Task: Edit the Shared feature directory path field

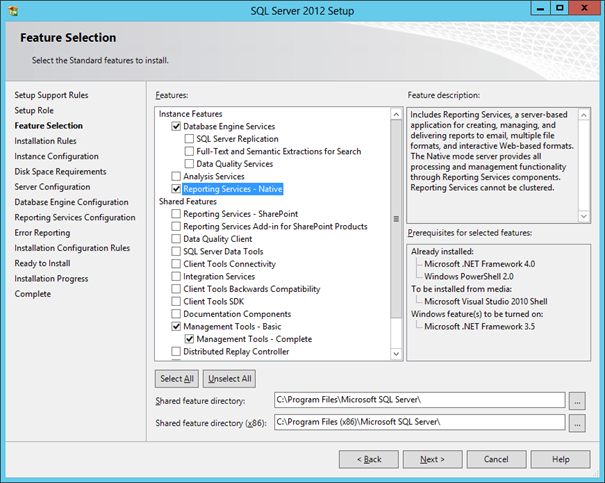Action: [x=419, y=400]
